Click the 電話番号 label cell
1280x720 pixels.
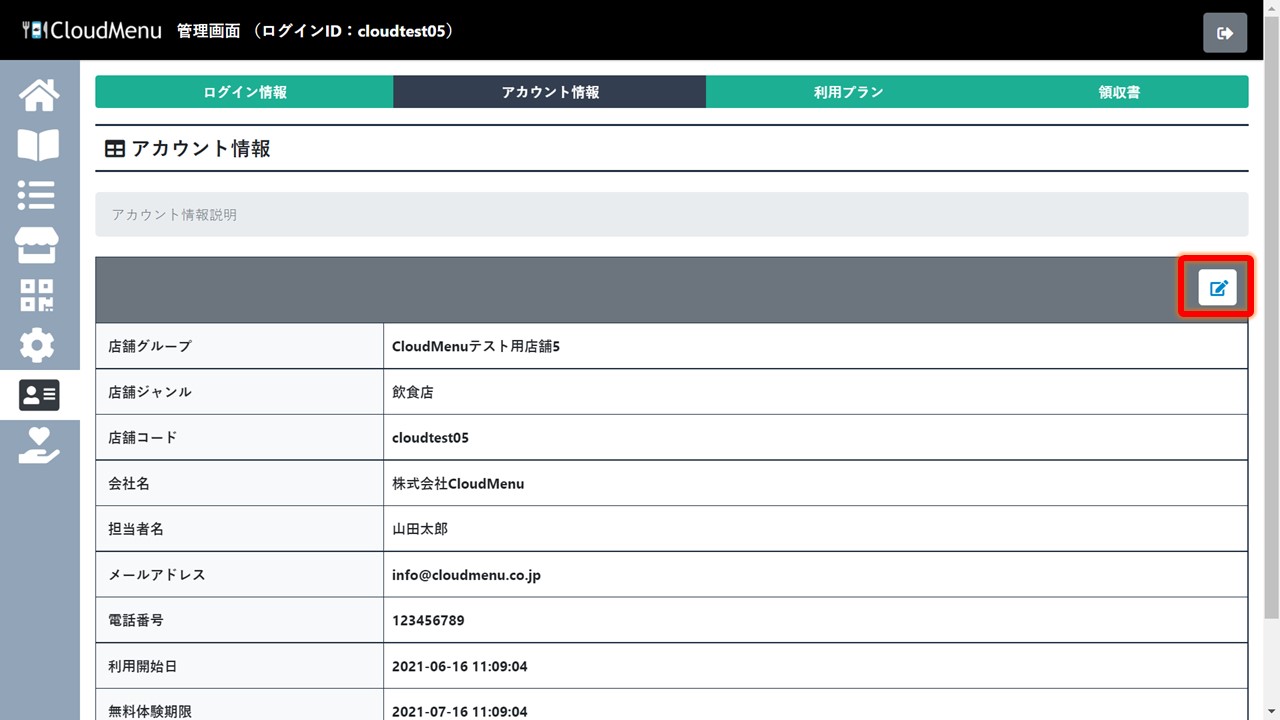(240, 621)
